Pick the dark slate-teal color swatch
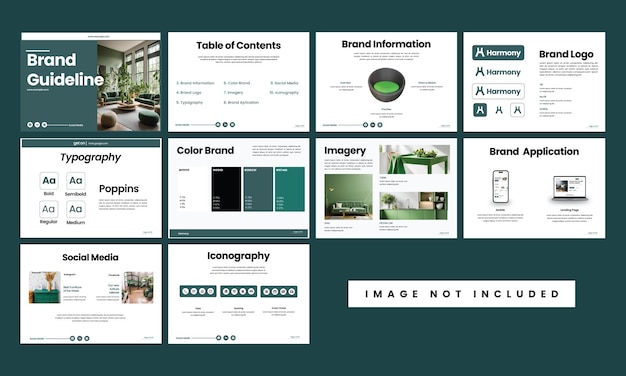 [258, 189]
